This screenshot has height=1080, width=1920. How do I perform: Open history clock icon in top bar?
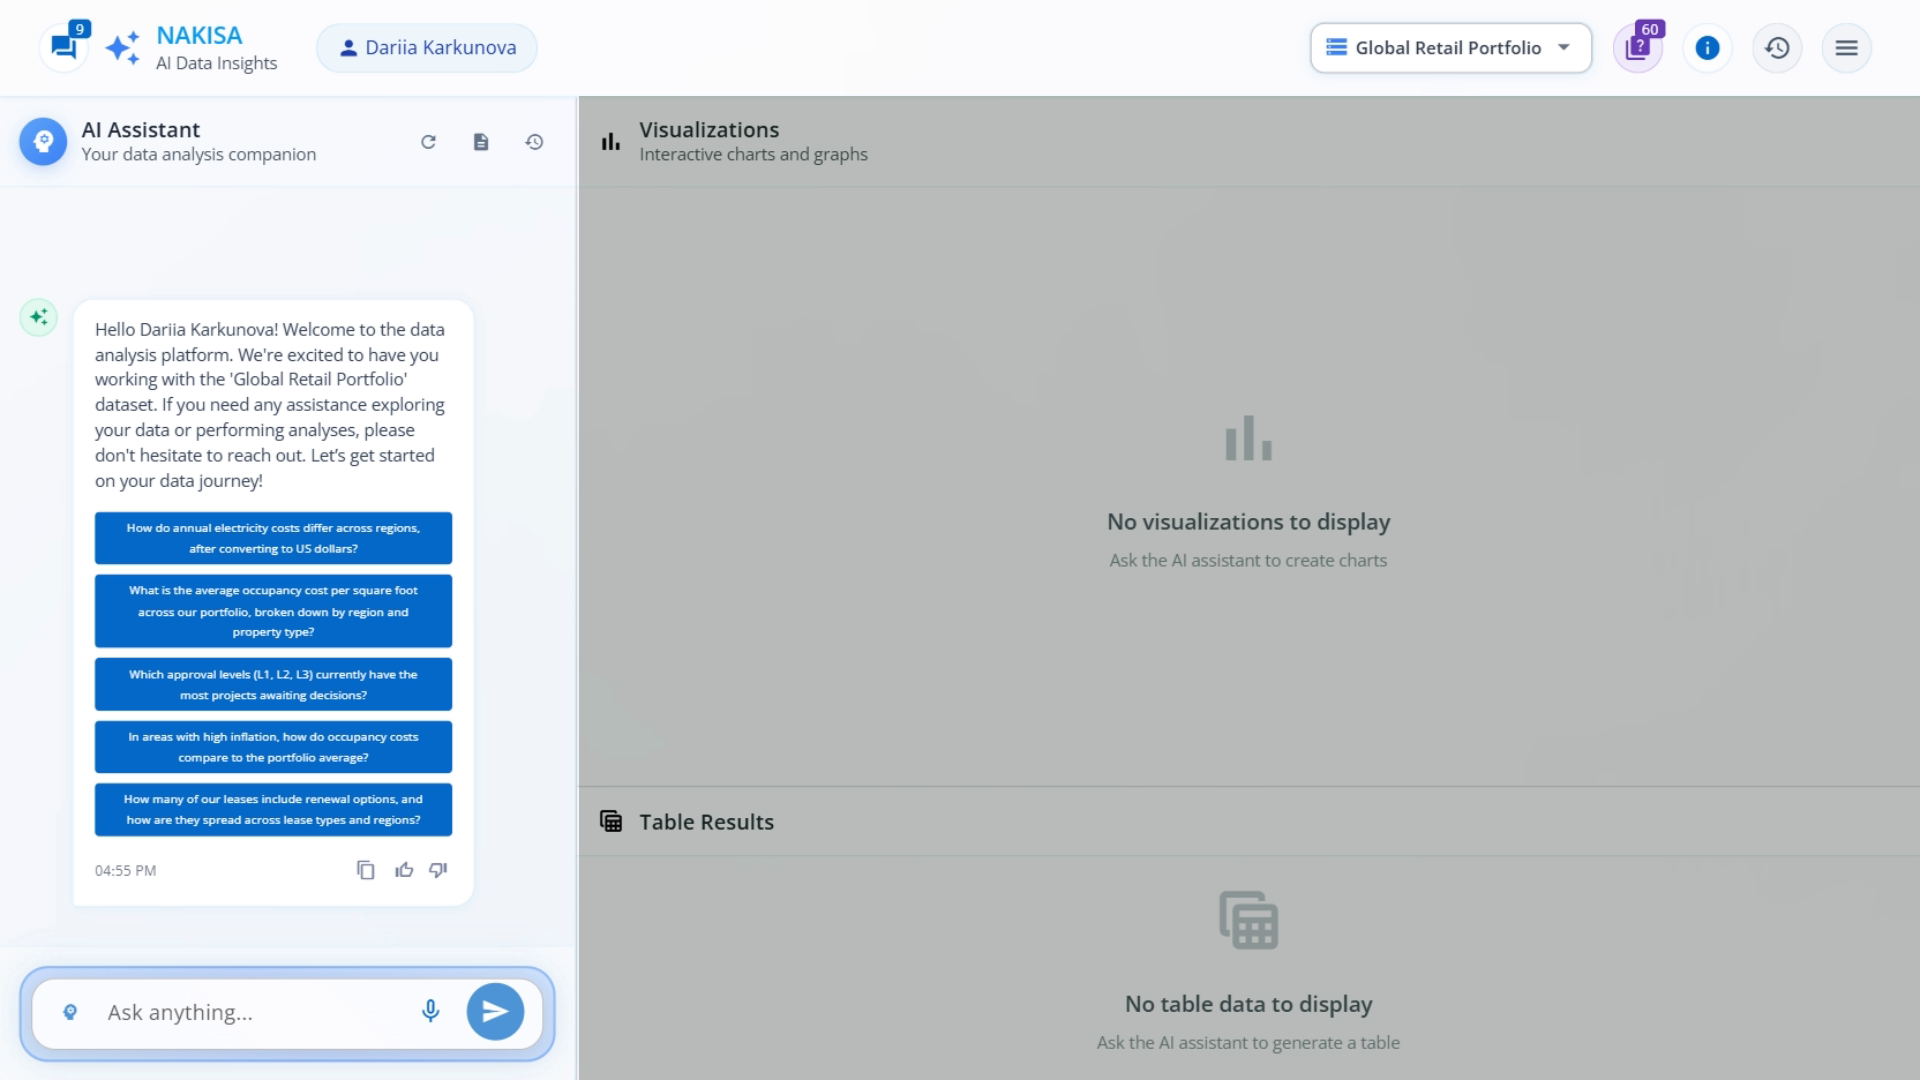click(1777, 47)
